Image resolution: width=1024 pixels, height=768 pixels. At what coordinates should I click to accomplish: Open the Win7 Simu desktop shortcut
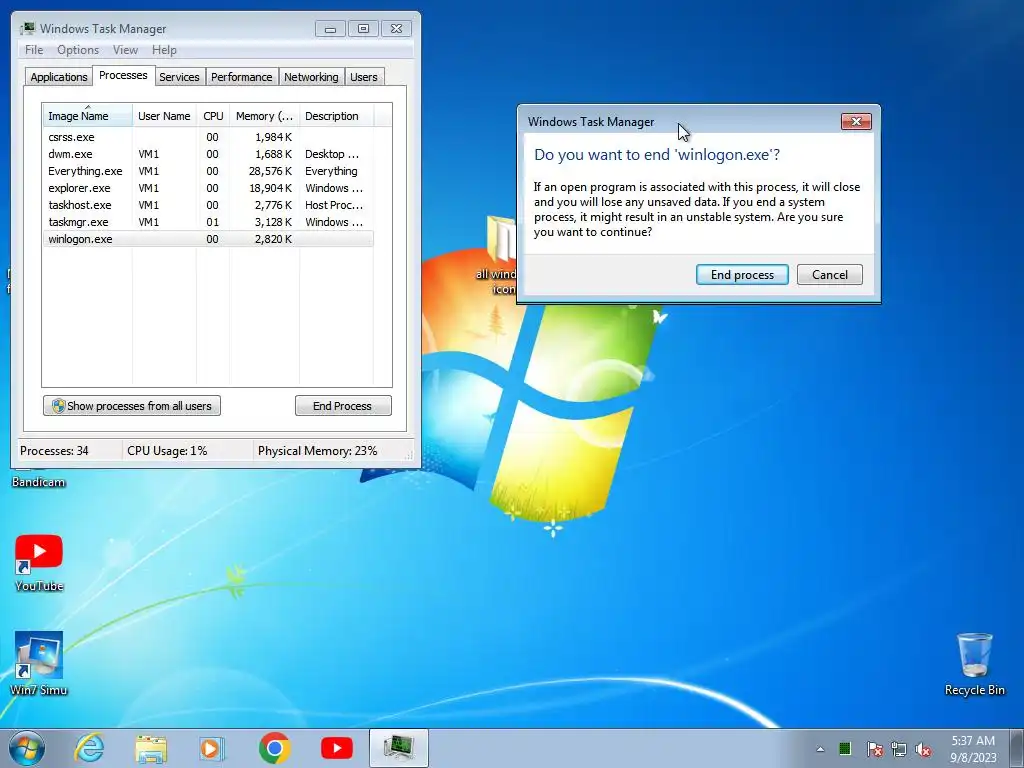click(39, 664)
